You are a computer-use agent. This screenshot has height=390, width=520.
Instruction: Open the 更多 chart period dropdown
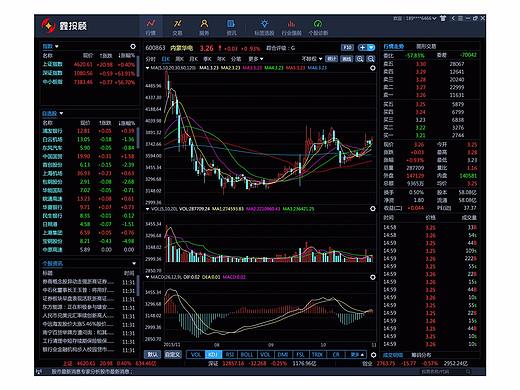tap(256, 59)
